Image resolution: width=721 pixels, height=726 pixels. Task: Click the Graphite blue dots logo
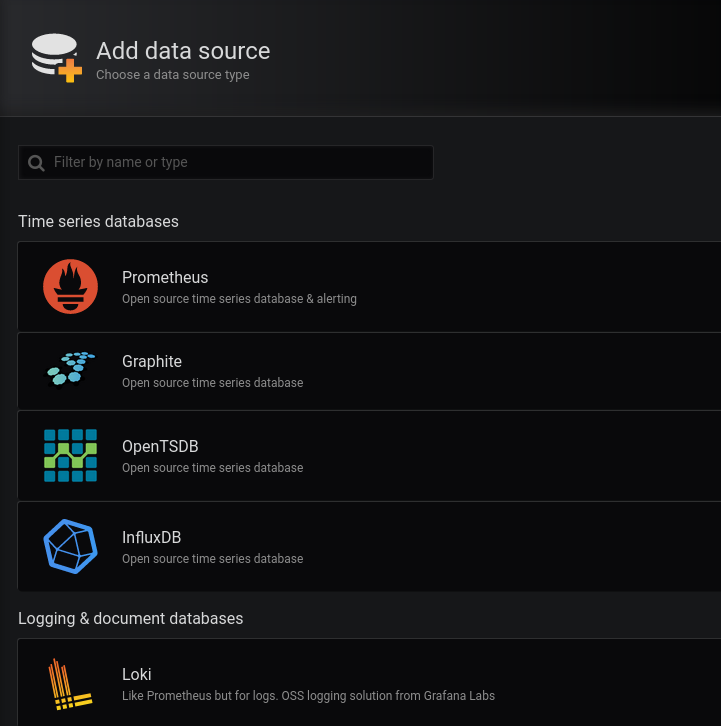[x=70, y=369]
